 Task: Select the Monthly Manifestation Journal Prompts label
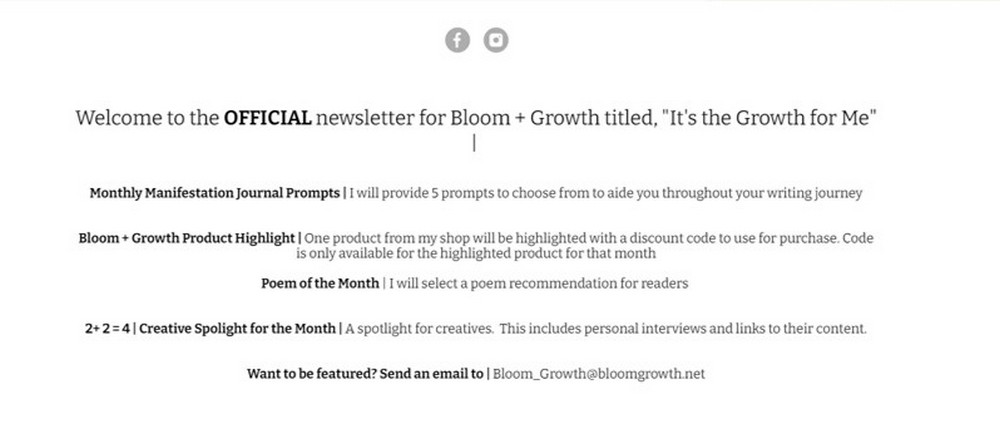[215, 193]
